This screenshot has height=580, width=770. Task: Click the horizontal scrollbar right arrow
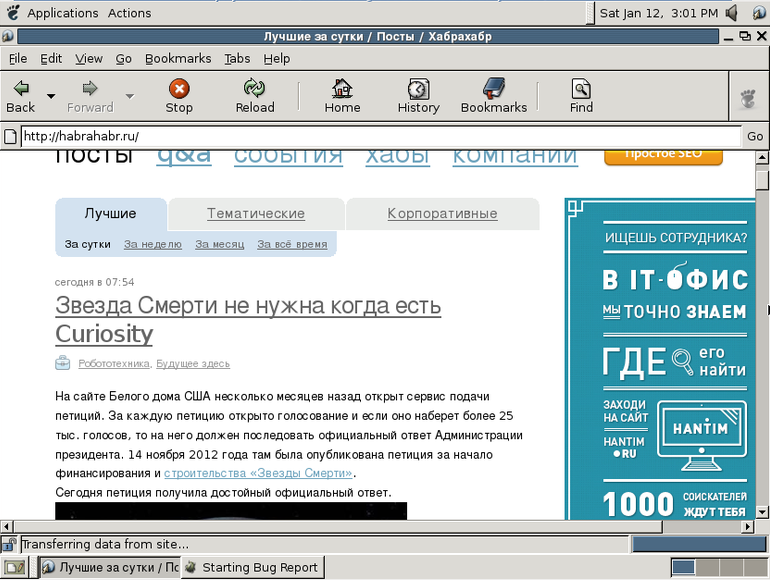click(x=747, y=526)
